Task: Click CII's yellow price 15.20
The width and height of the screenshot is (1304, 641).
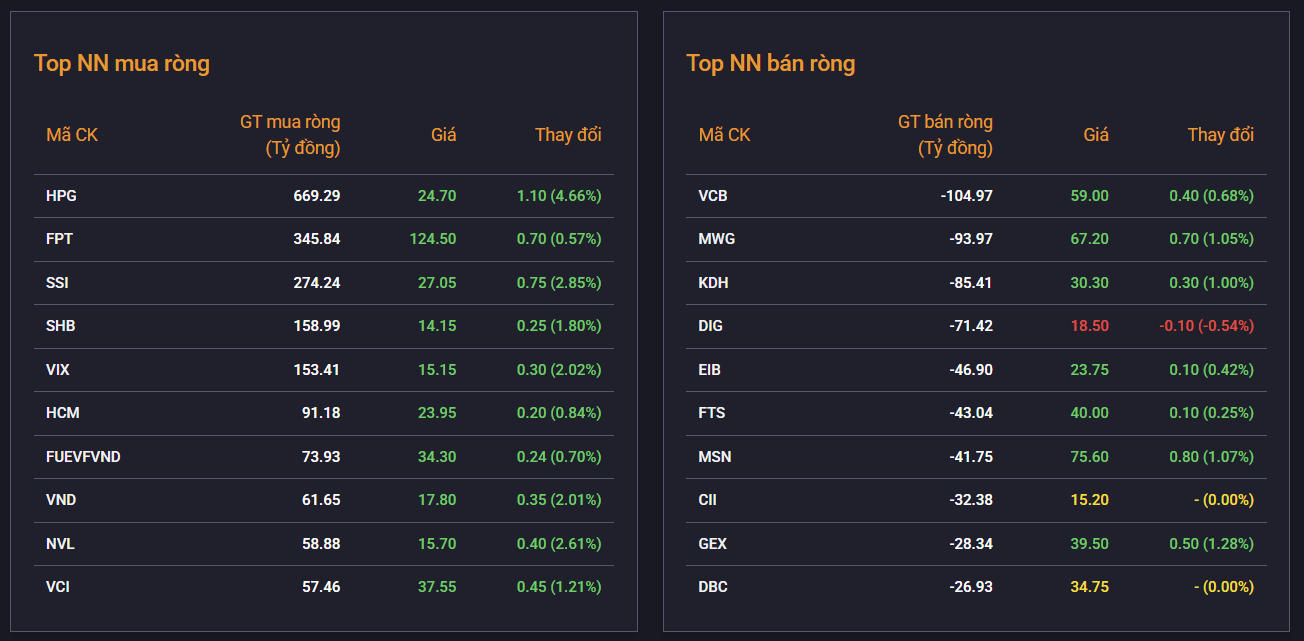Action: pyautogui.click(x=1089, y=500)
